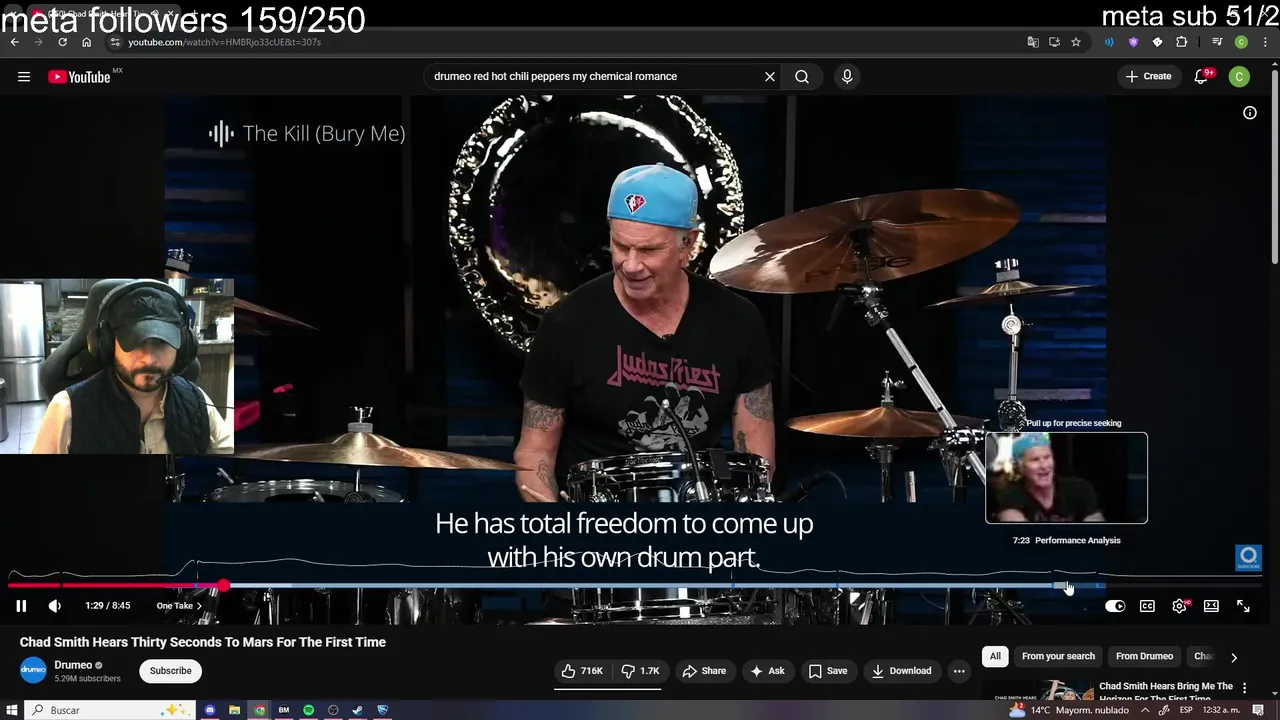This screenshot has width=1280, height=720.
Task: Enter full screen mode
Action: [x=1243, y=606]
